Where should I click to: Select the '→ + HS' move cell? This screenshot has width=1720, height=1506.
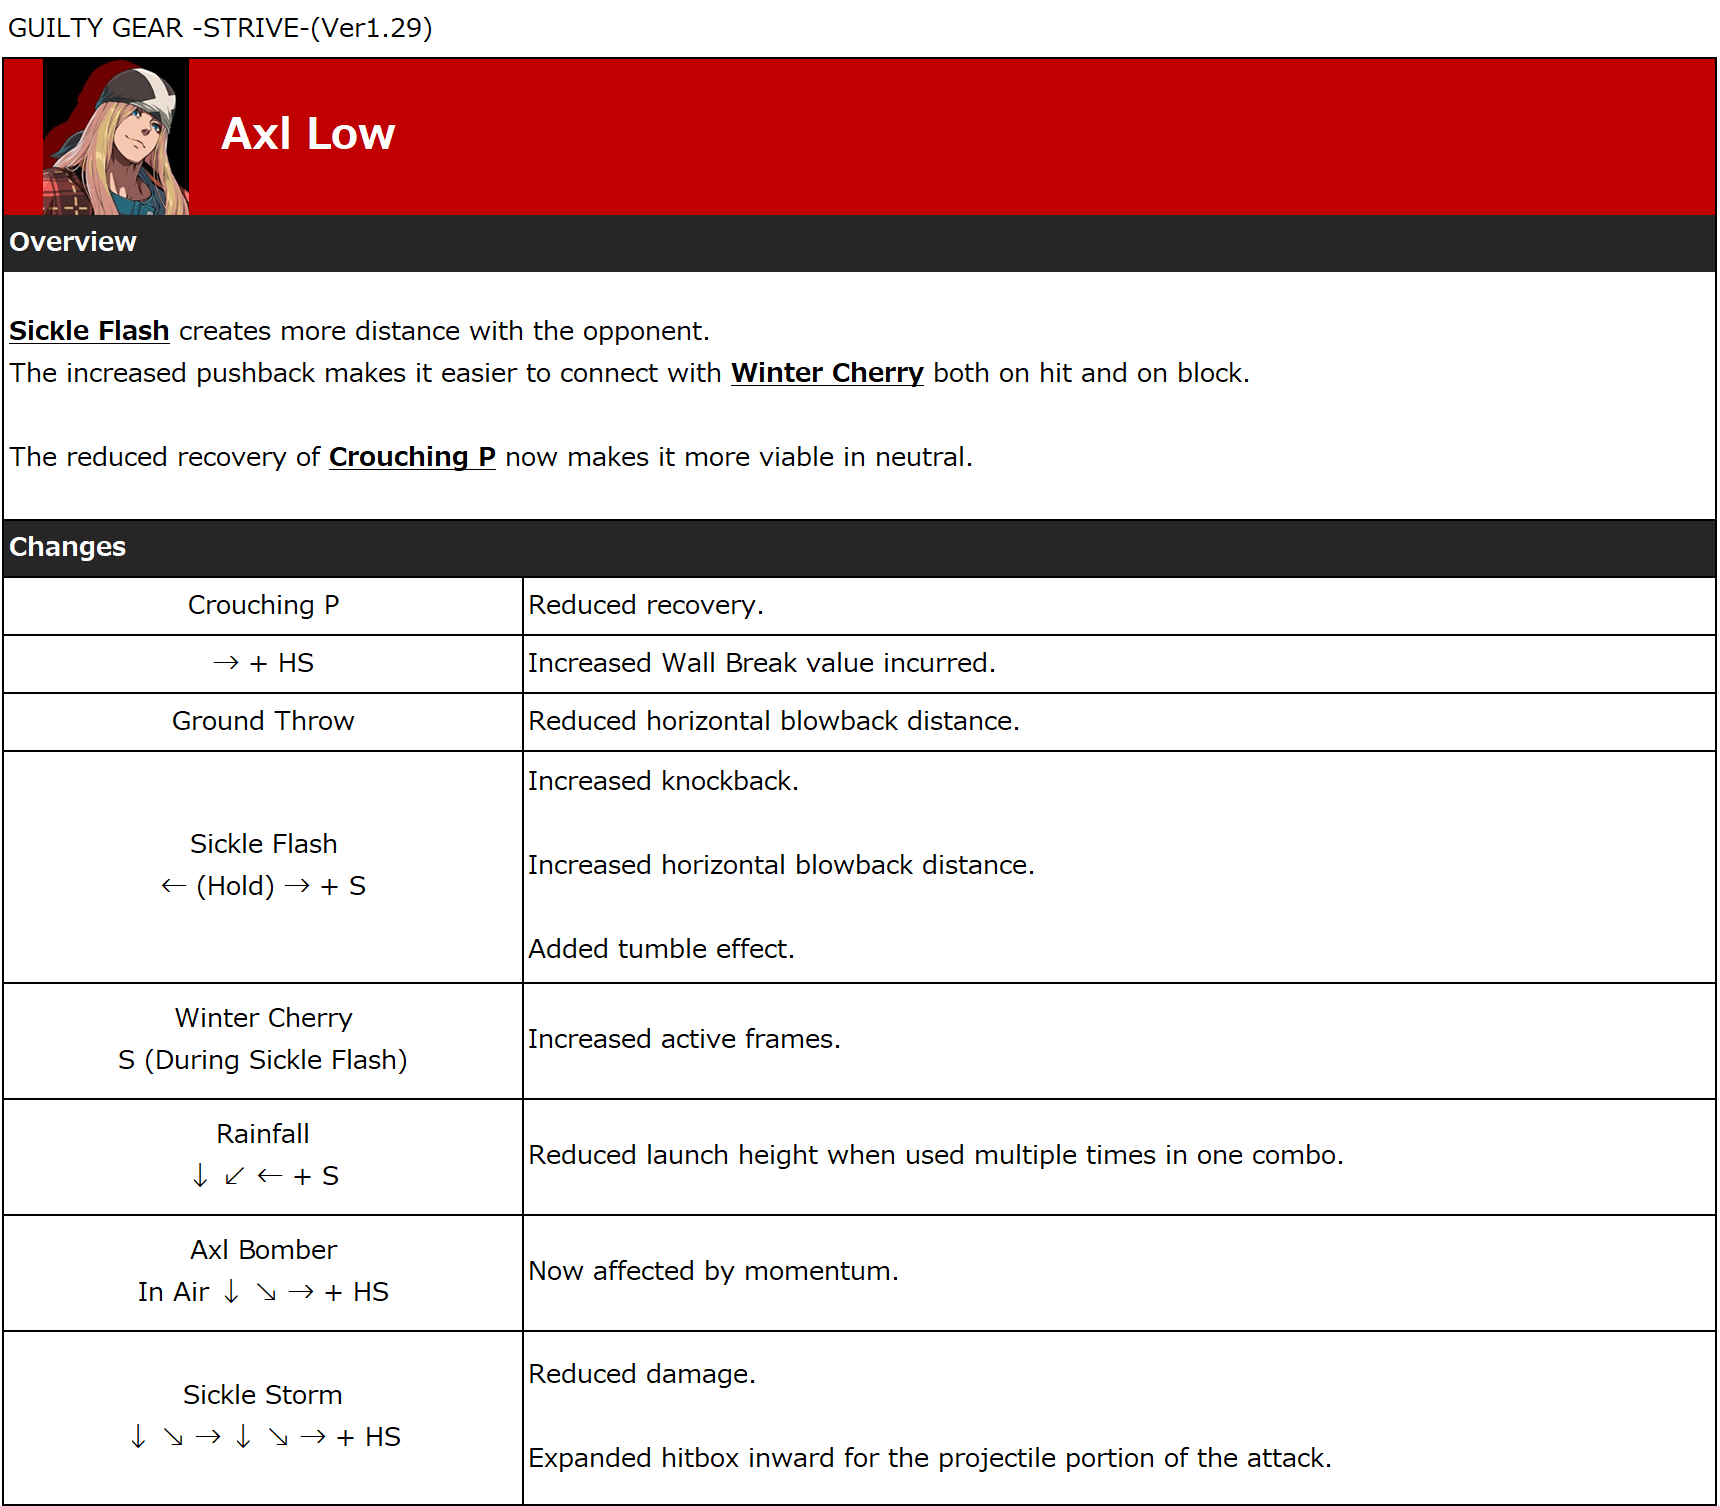pos(263,664)
